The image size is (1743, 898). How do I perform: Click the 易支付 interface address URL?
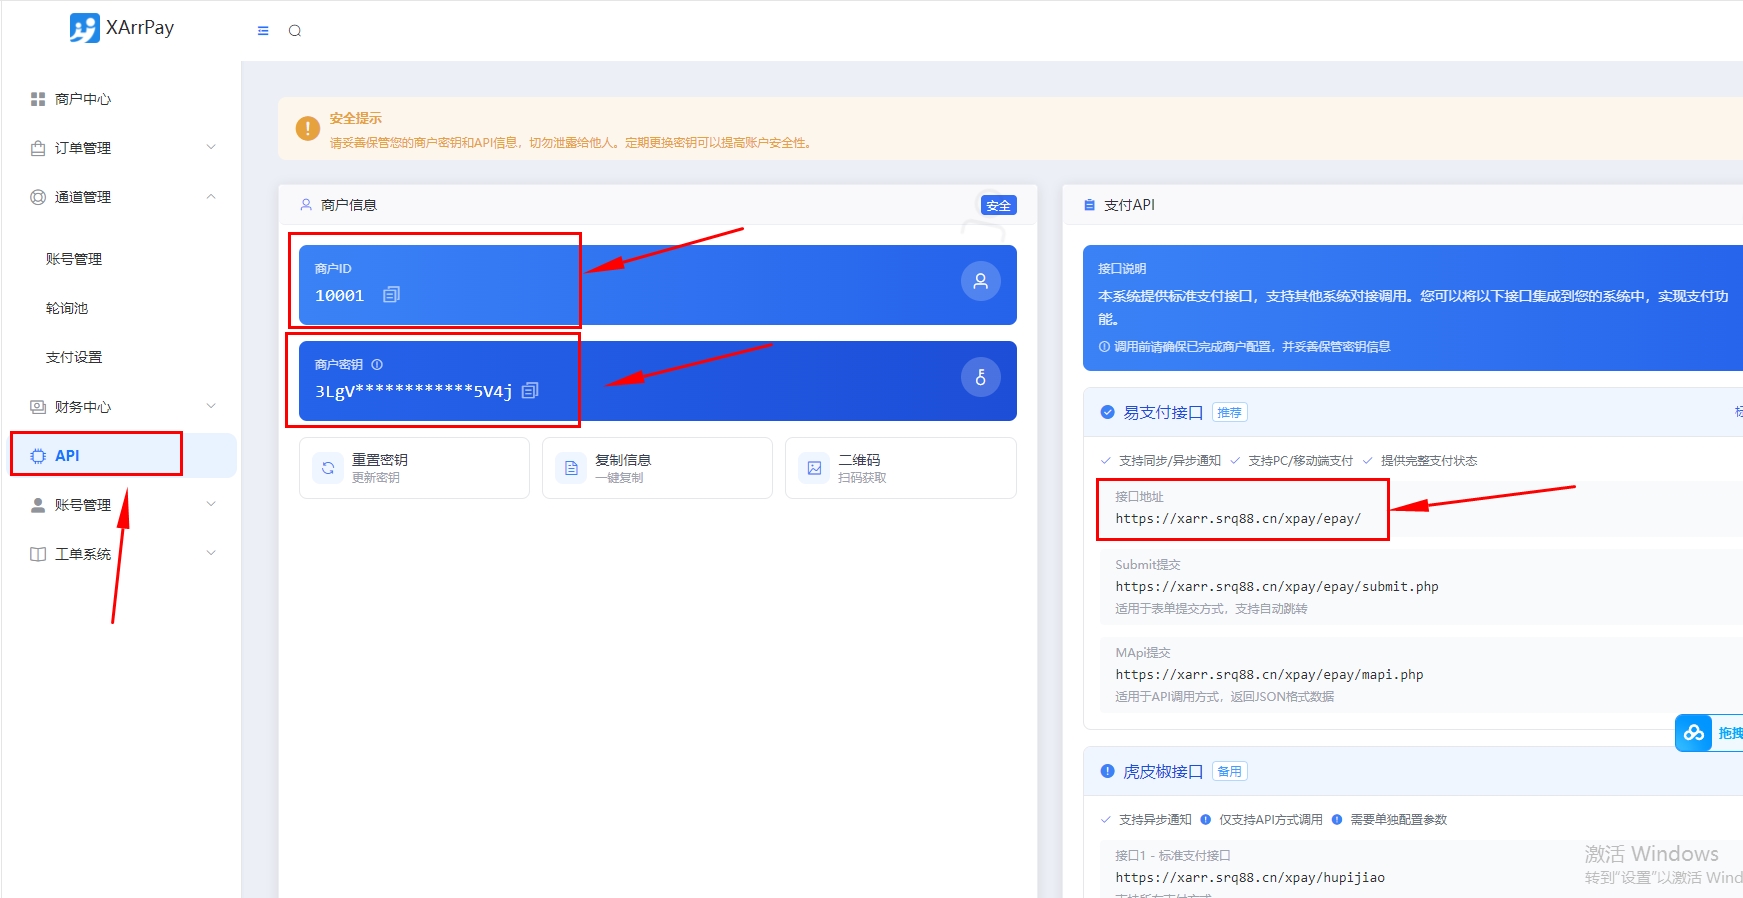(x=1238, y=519)
